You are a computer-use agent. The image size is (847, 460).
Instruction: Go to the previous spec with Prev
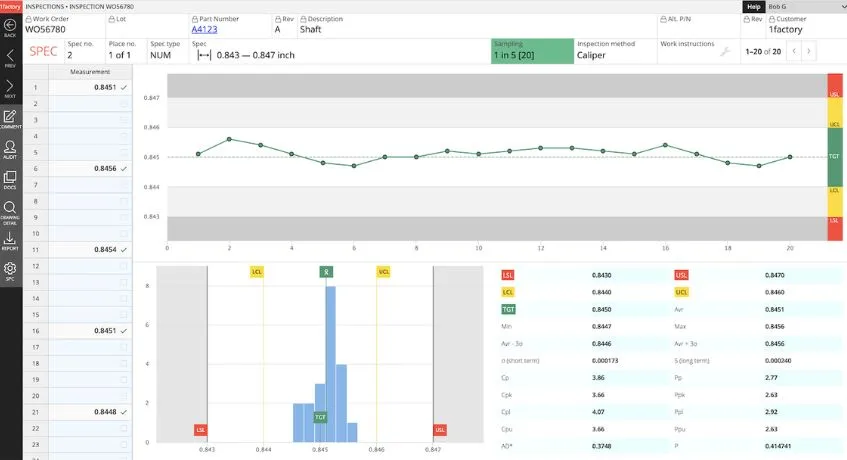coord(10,55)
